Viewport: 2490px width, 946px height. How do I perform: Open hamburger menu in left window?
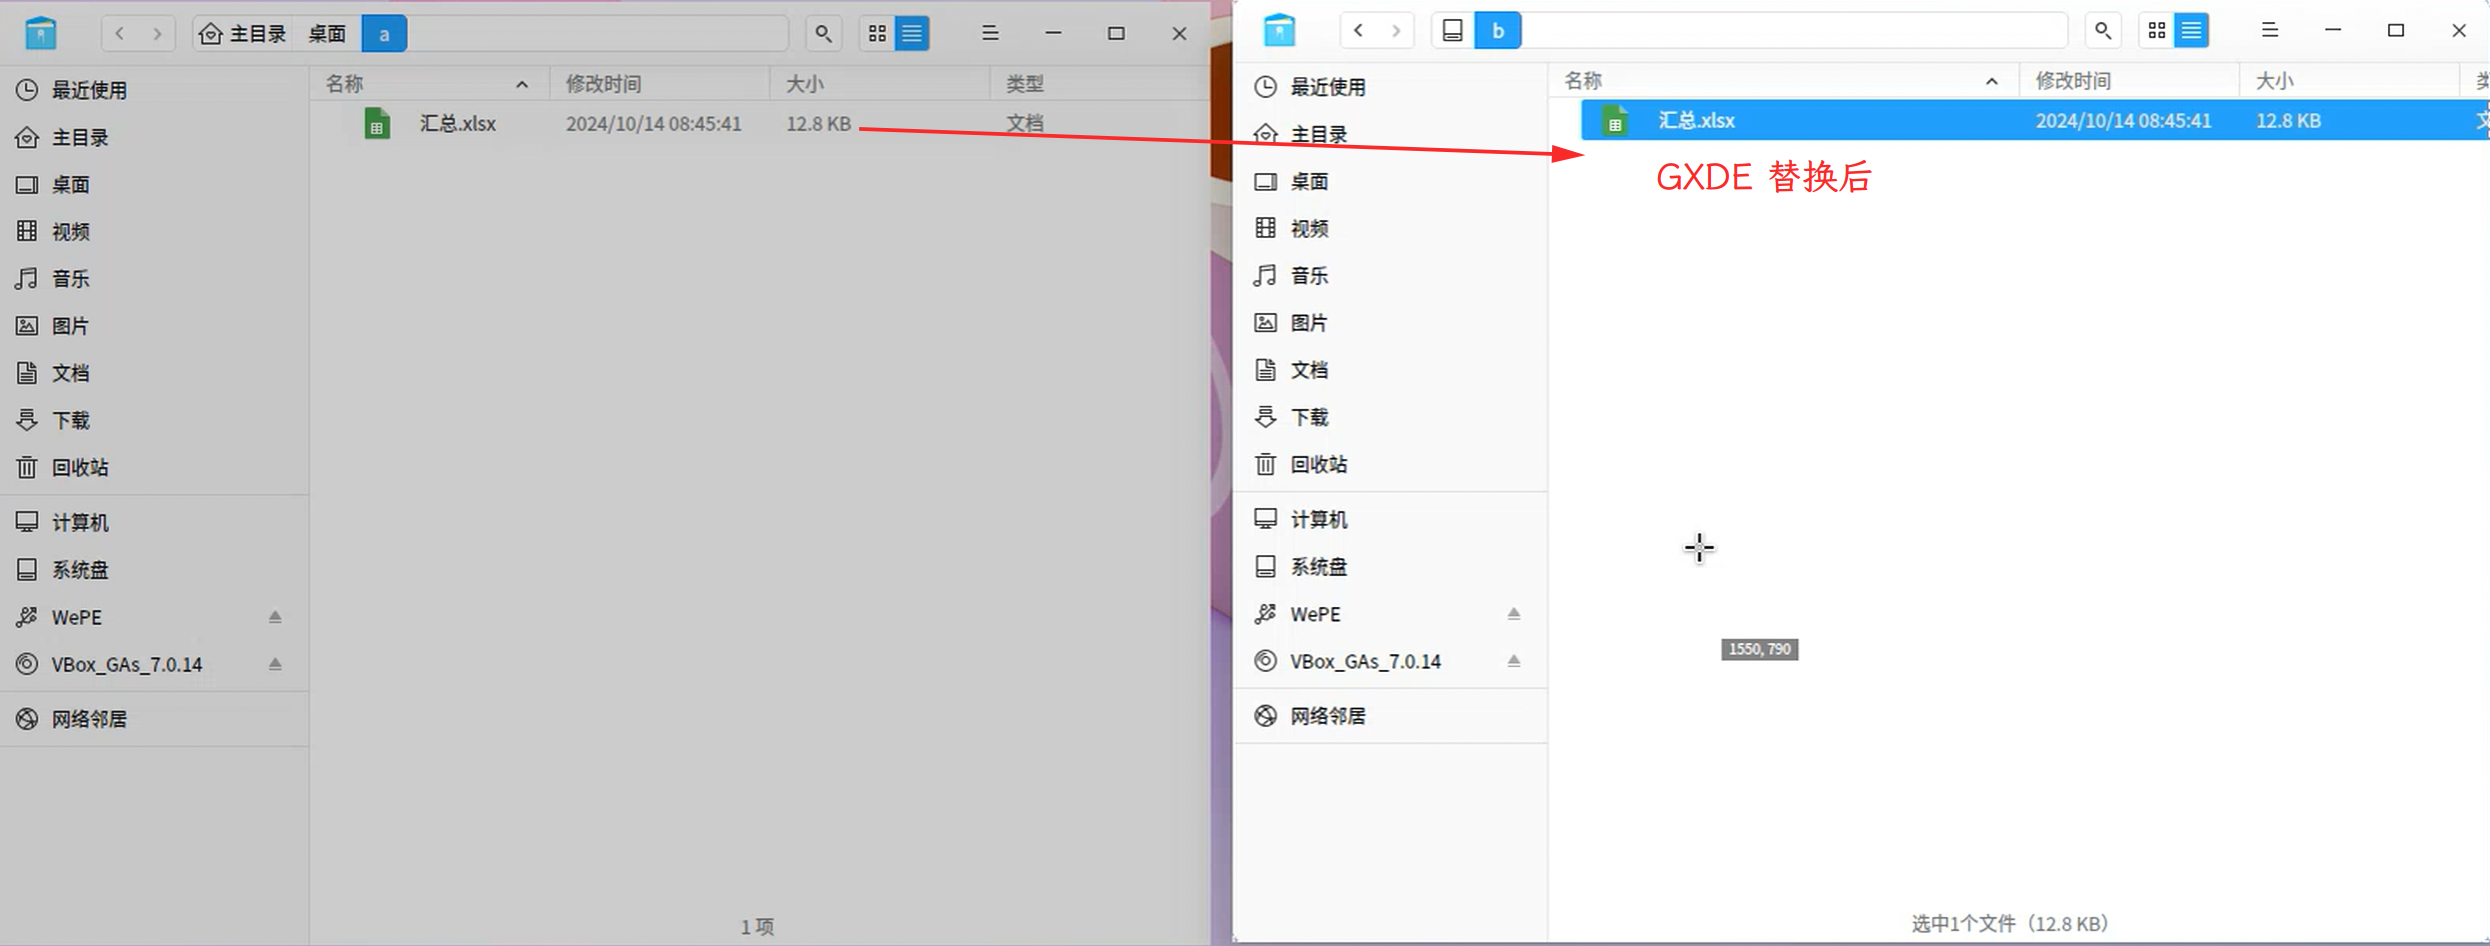[990, 34]
